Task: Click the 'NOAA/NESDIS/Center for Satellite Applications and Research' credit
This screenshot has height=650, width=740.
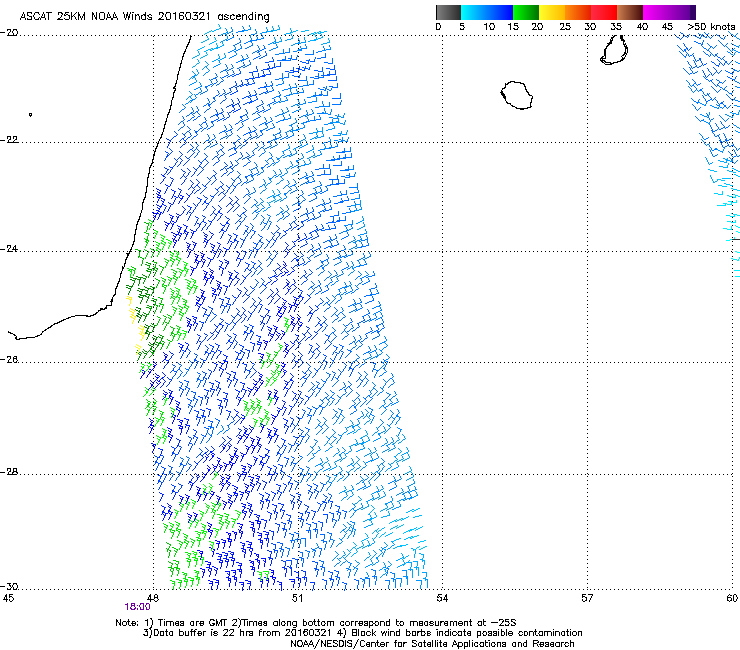Action: tap(432, 644)
